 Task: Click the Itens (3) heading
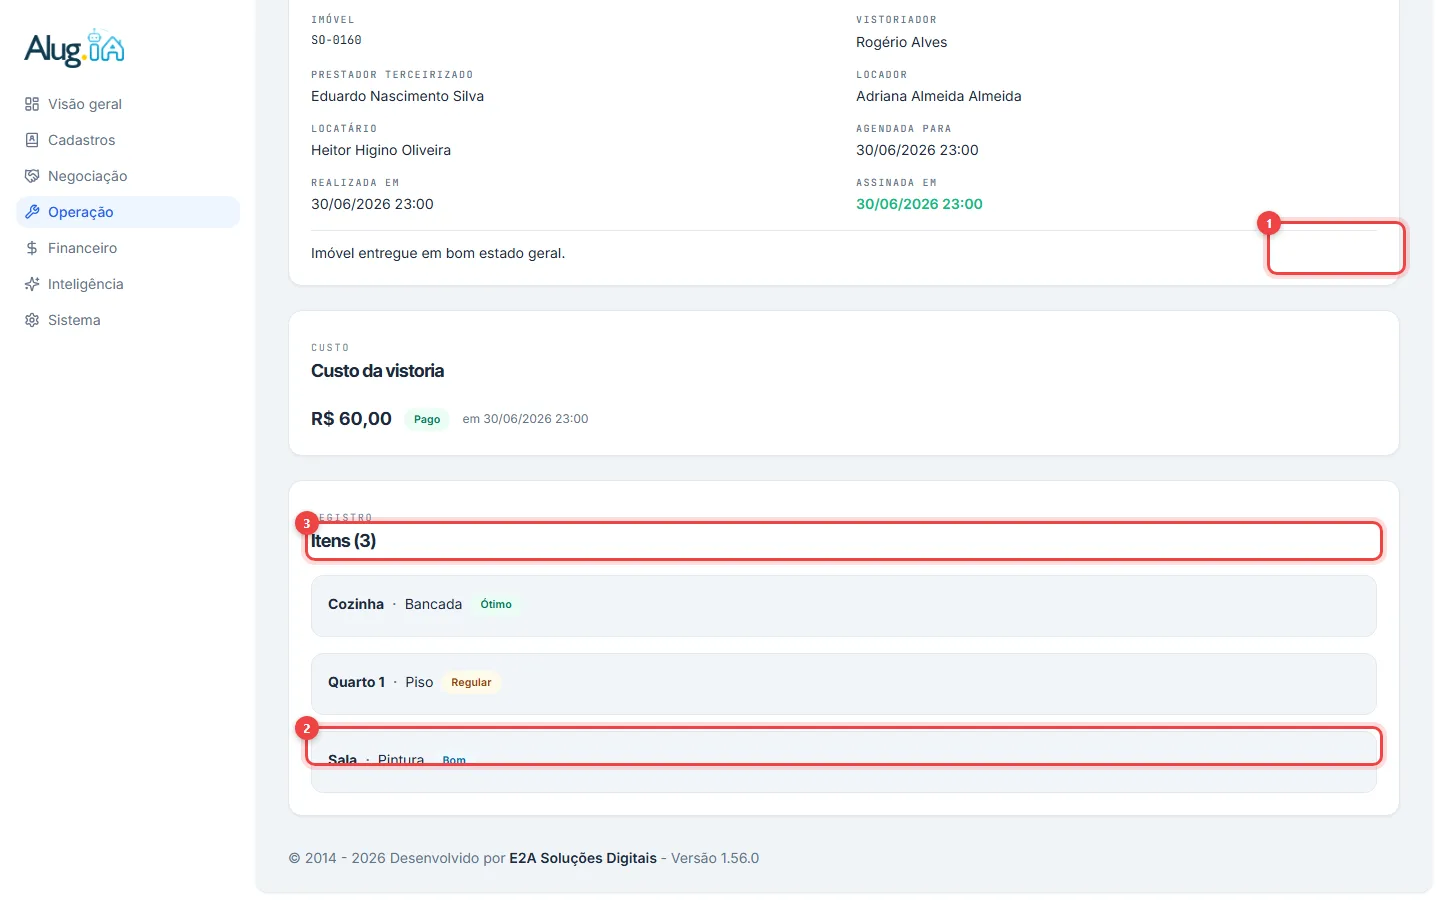click(x=343, y=541)
